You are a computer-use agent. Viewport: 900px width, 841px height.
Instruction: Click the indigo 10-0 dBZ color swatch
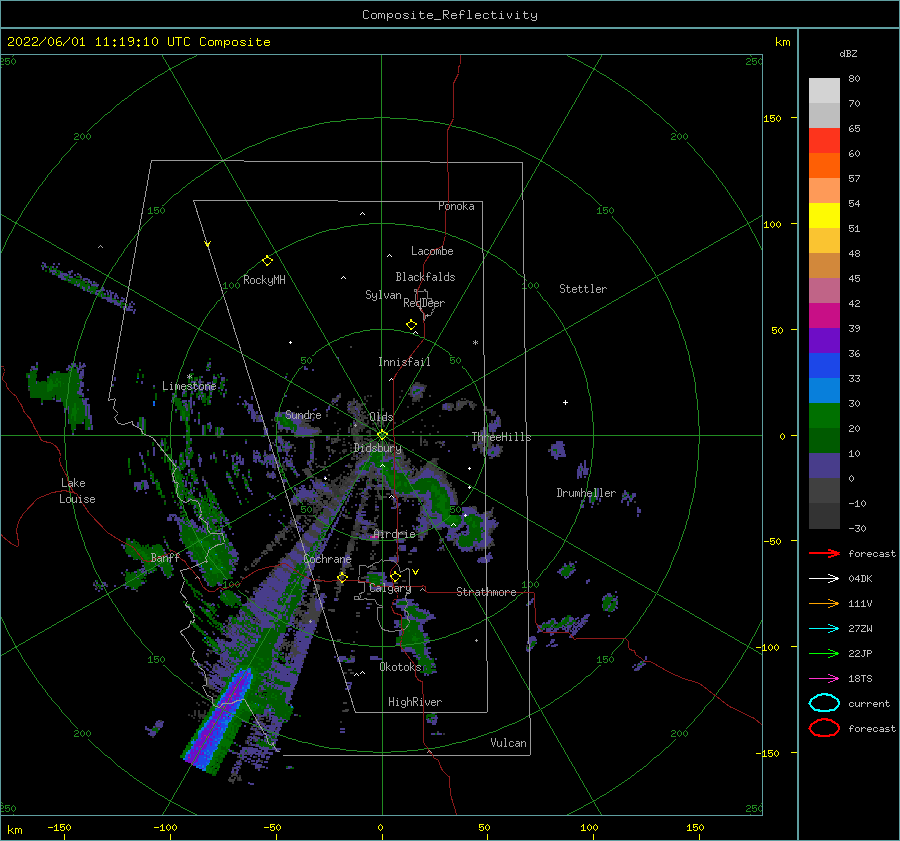824,466
